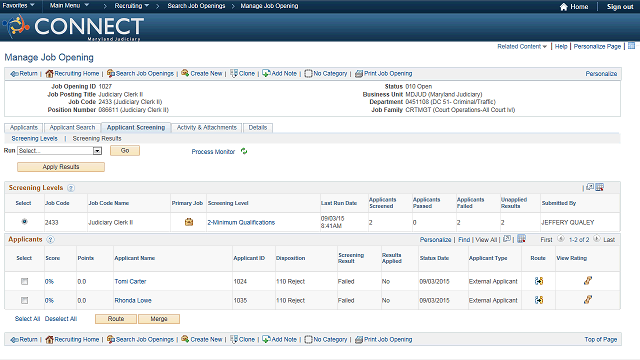Open View Rating pencil for Tomi Carter
The height and width of the screenshot is (360, 640).
point(588,280)
